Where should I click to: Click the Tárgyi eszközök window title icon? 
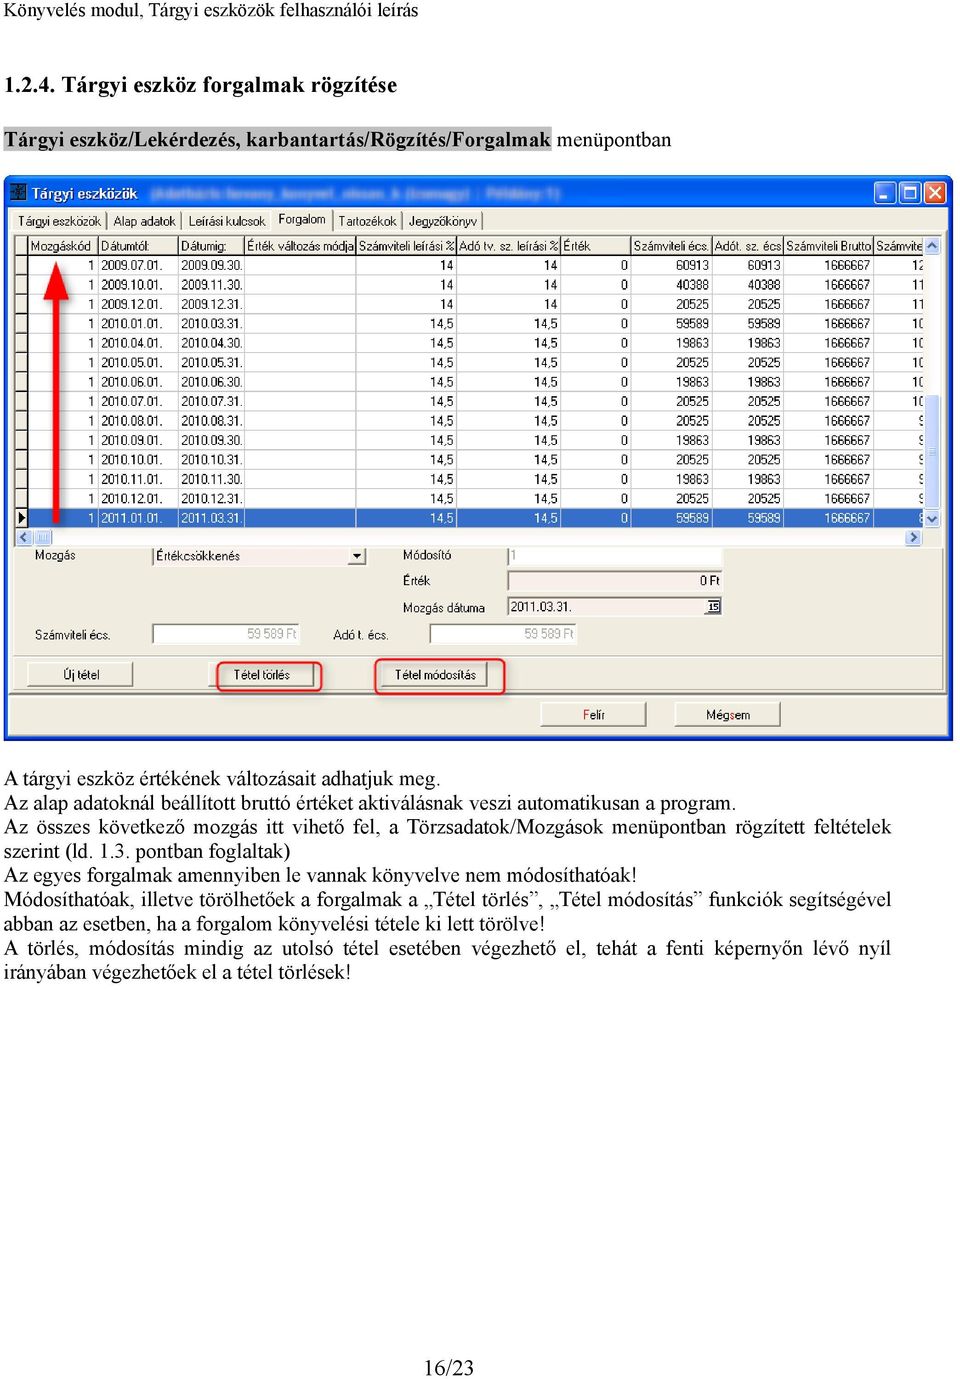coord(18,193)
